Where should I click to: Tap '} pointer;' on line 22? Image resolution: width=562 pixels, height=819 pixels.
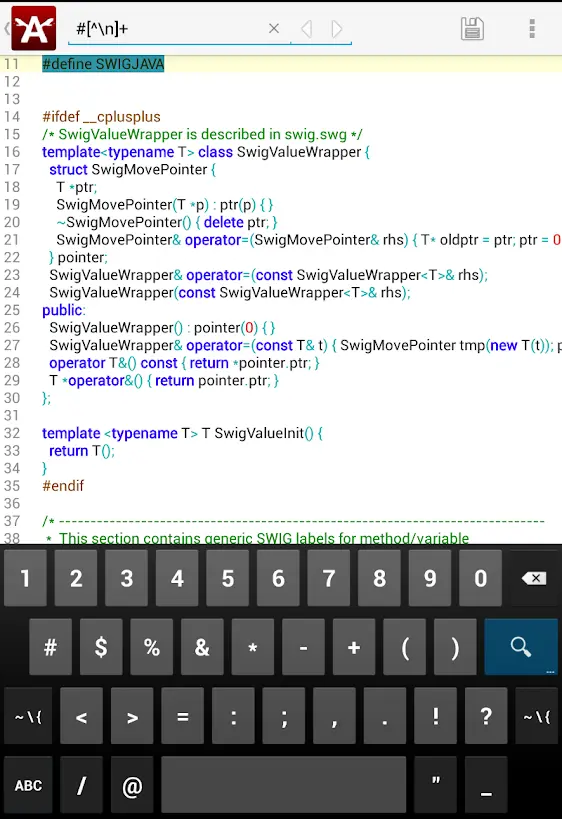tap(78, 258)
